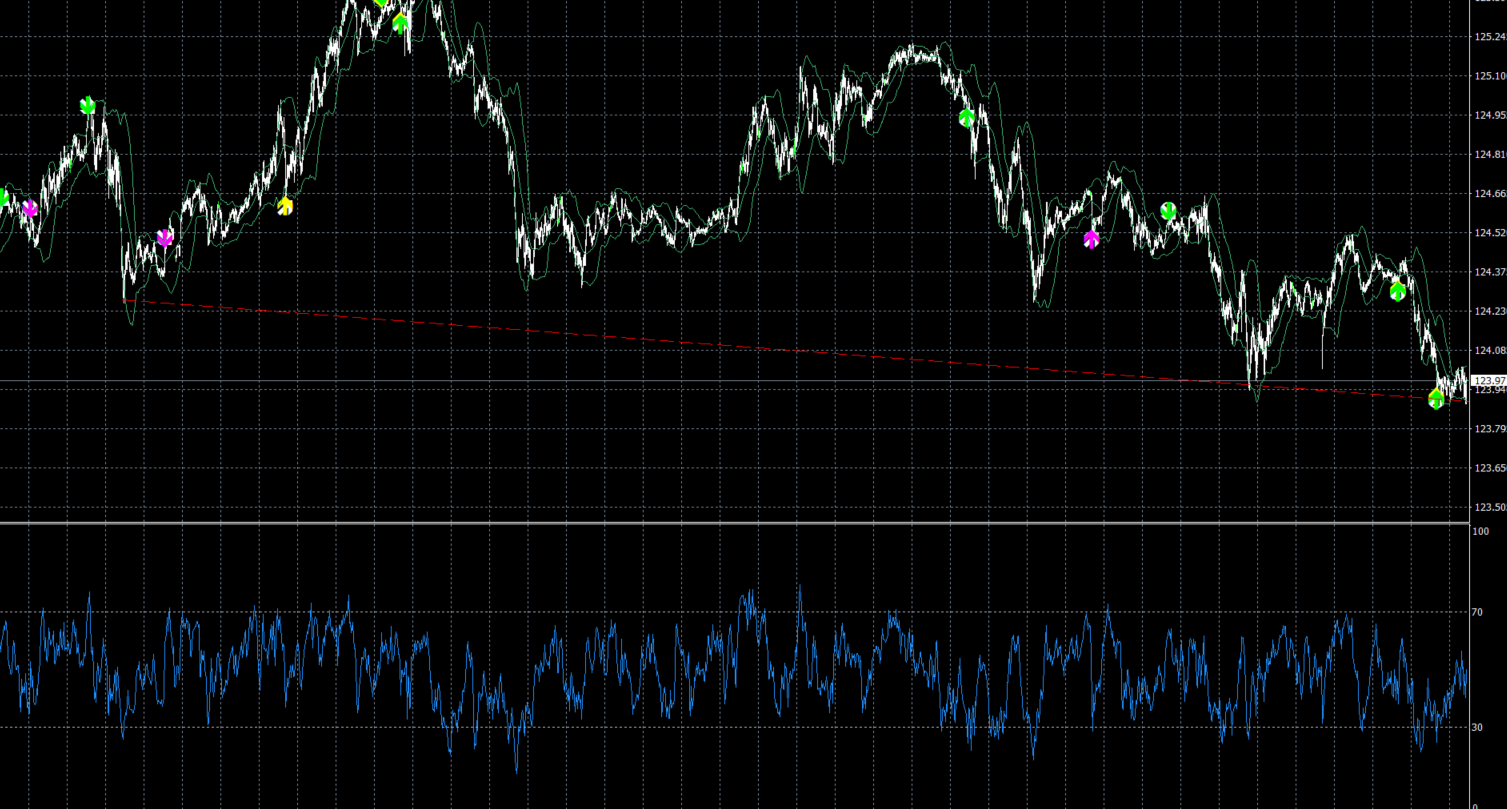The width and height of the screenshot is (1507, 809).
Task: Click the 70 level label on the oscillator scale
Action: click(x=1479, y=611)
